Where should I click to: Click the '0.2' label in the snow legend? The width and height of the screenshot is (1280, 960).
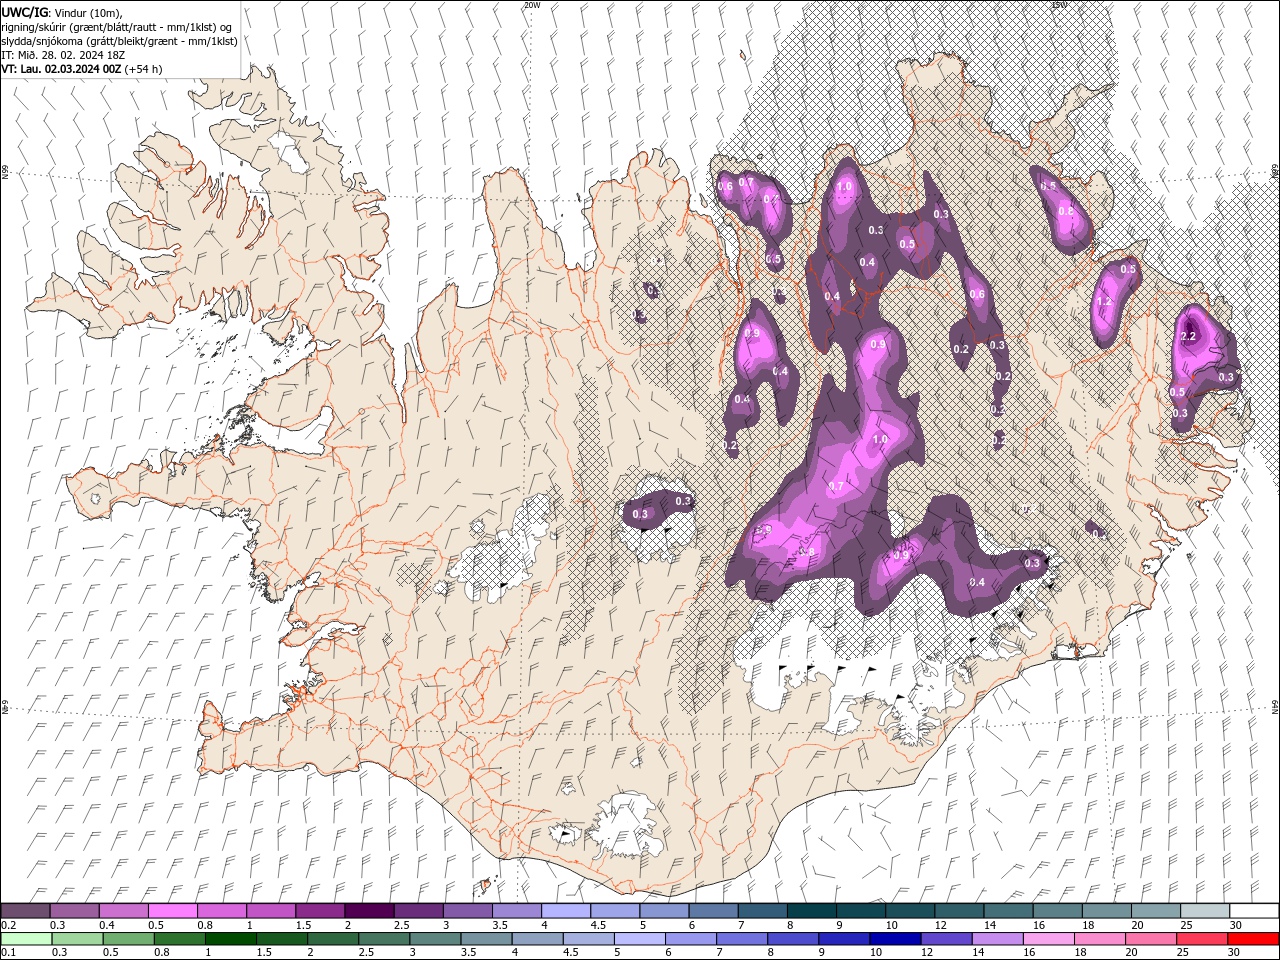(7, 925)
